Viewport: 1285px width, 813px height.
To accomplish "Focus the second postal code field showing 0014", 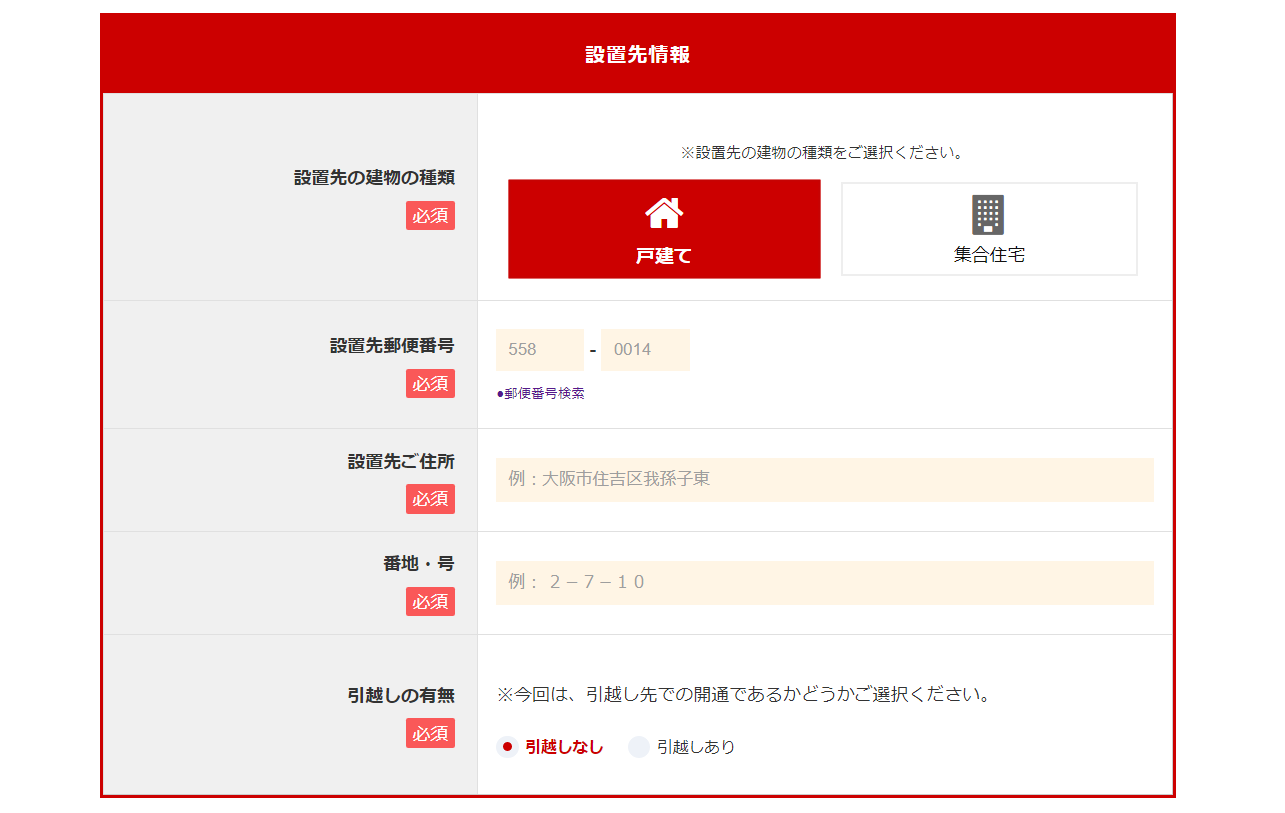I will click(645, 350).
